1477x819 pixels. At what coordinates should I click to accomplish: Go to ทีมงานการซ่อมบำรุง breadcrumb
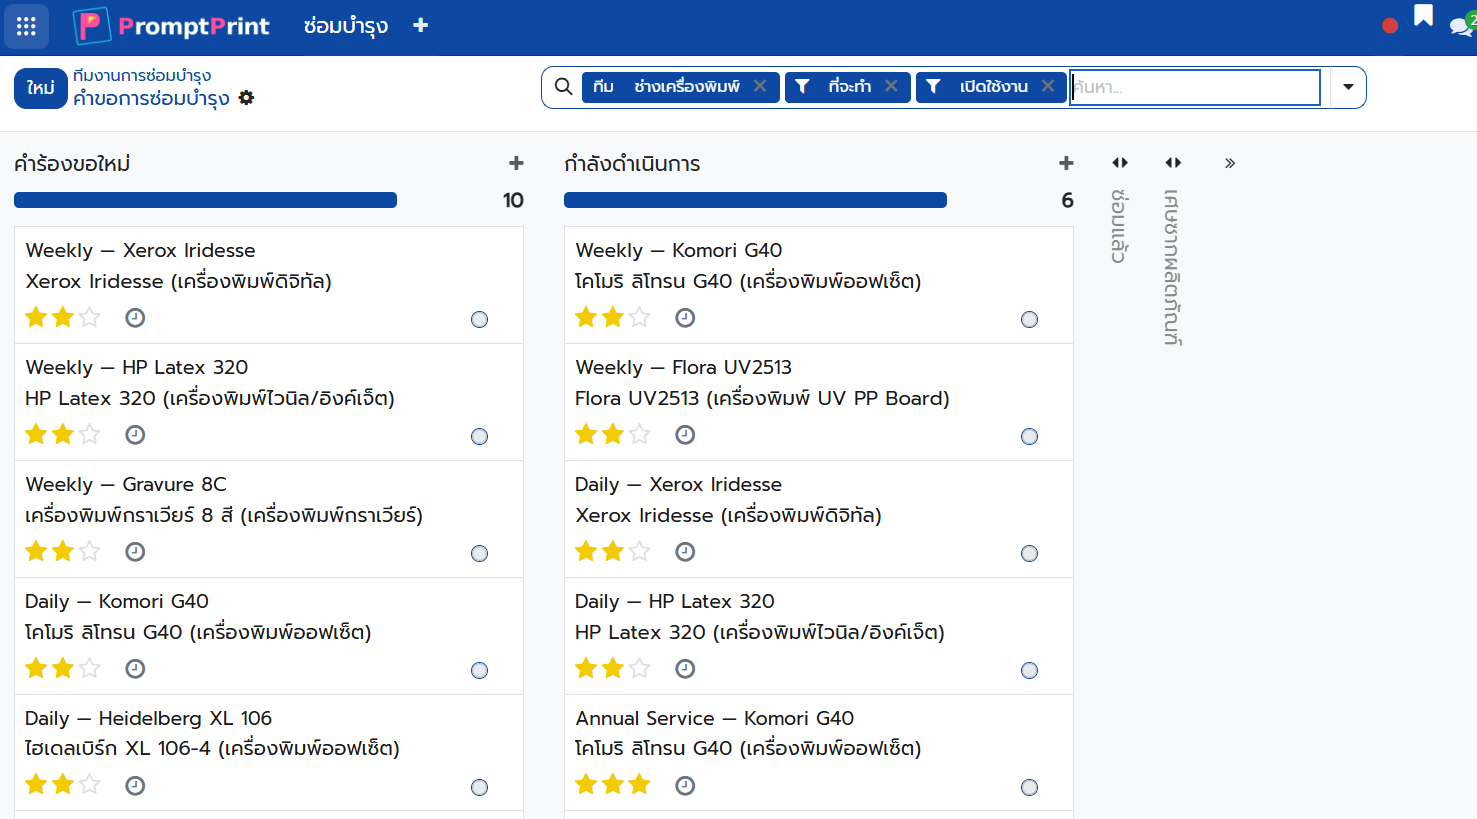coord(142,75)
